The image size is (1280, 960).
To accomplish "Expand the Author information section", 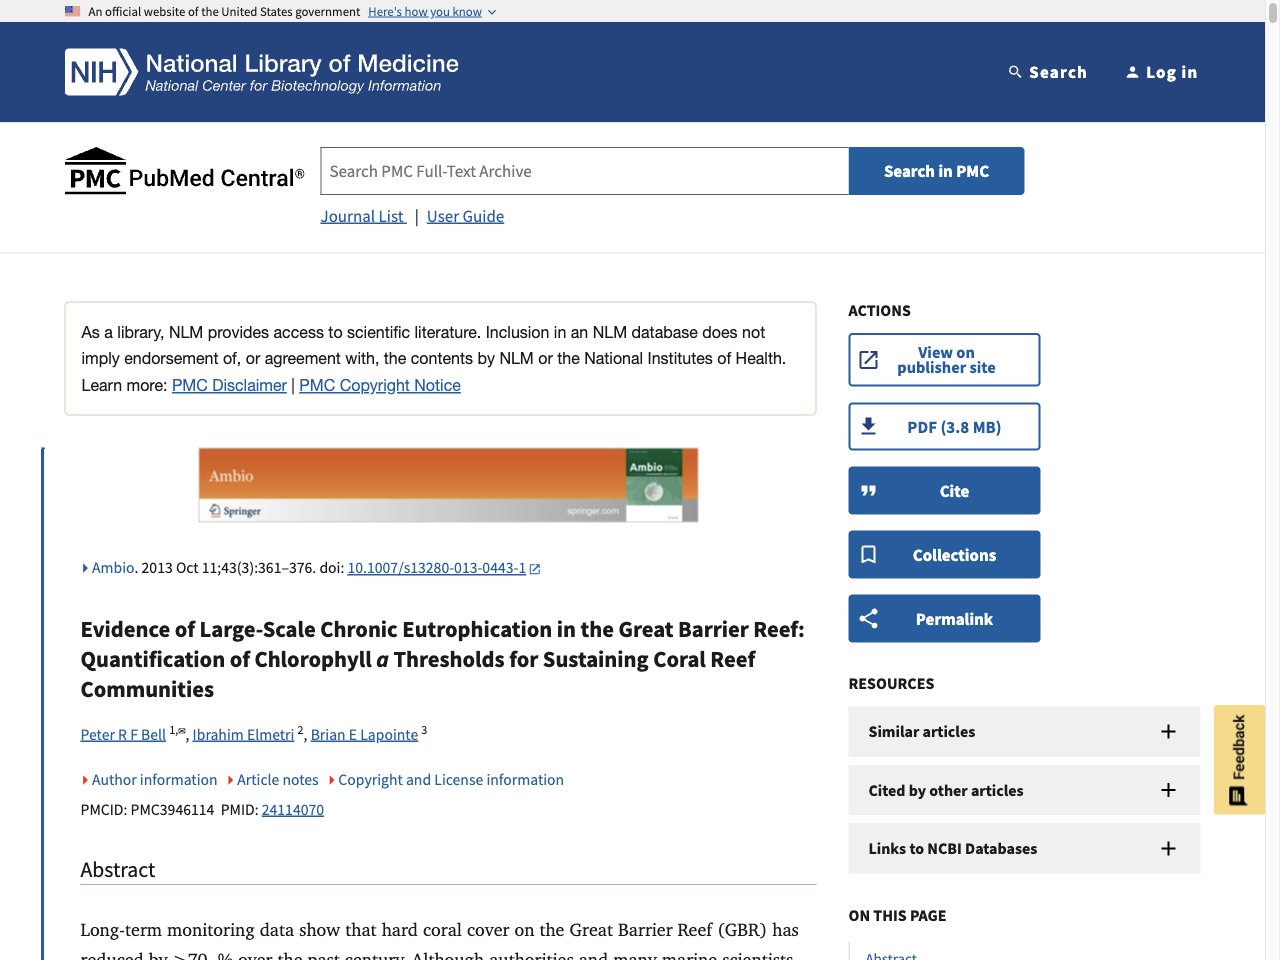I will click(x=154, y=780).
